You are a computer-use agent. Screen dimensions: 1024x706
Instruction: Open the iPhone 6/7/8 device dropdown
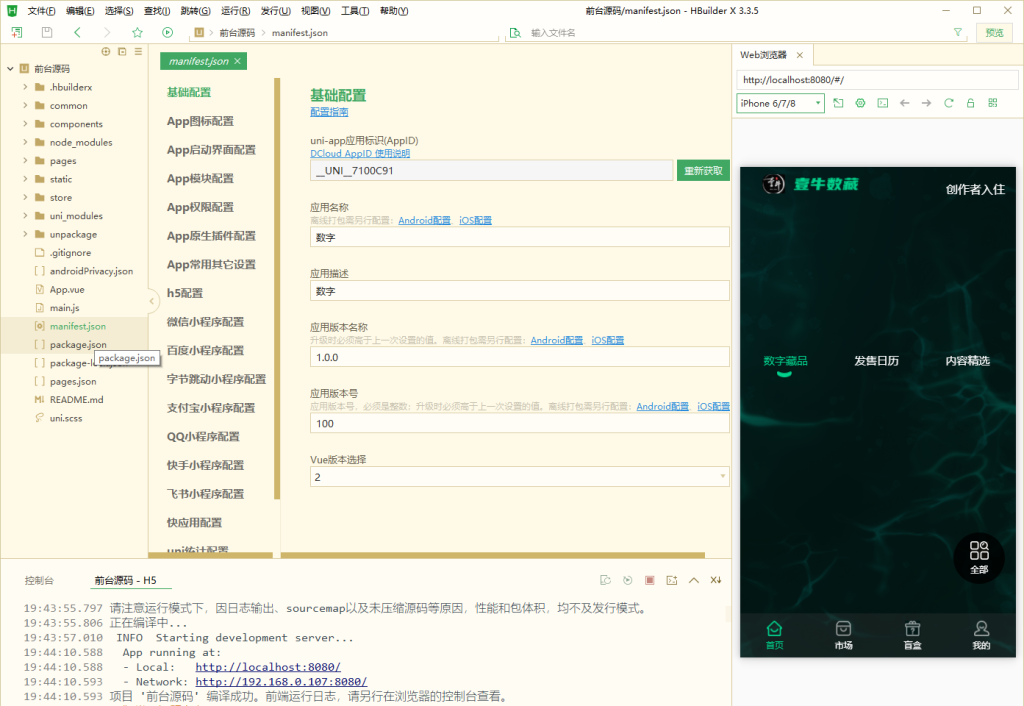[779, 103]
